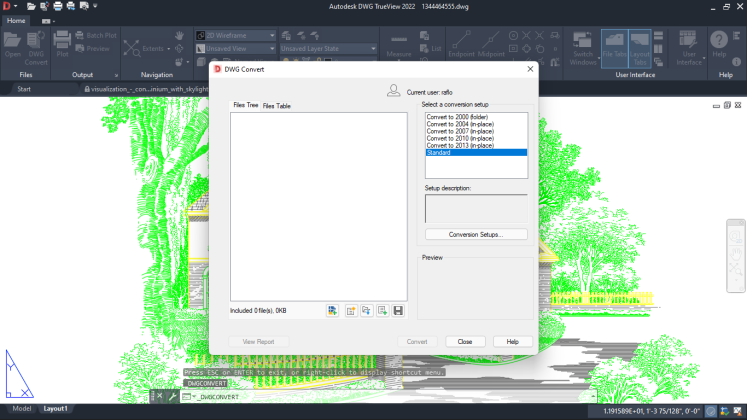Click the Plot Preview icon in quick access toolbar

(84, 6)
